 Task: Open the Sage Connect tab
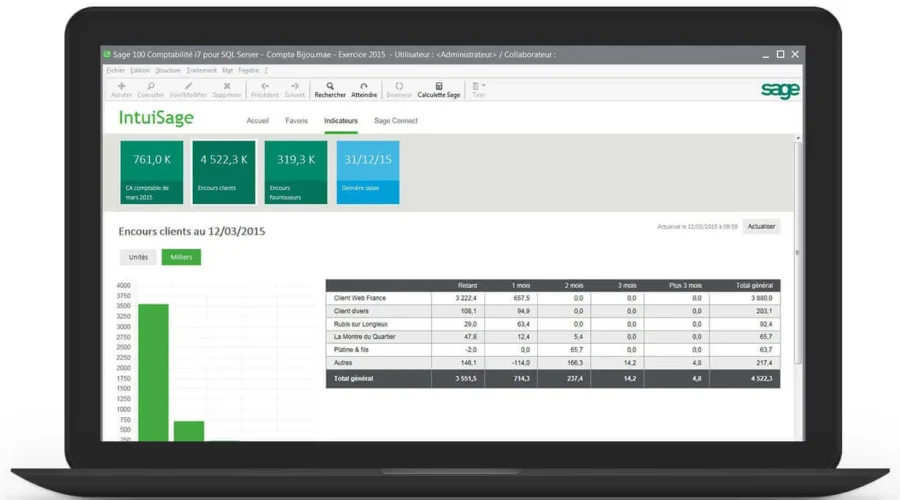click(396, 121)
